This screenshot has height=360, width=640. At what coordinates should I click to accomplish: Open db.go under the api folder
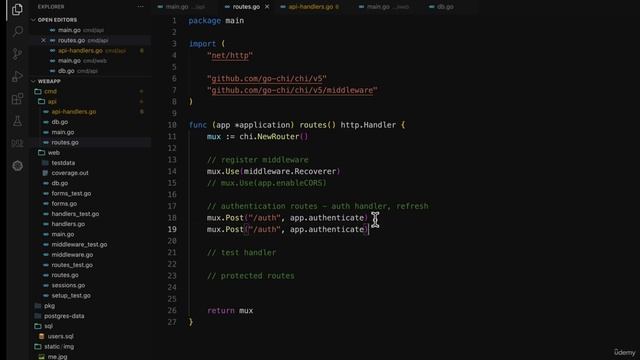(60, 122)
